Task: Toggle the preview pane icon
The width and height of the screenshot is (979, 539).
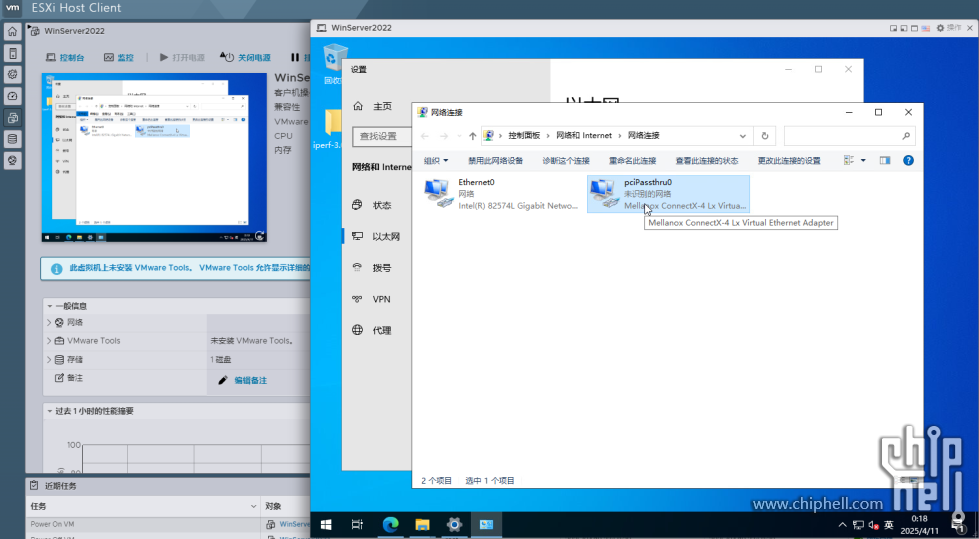Action: tap(885, 161)
